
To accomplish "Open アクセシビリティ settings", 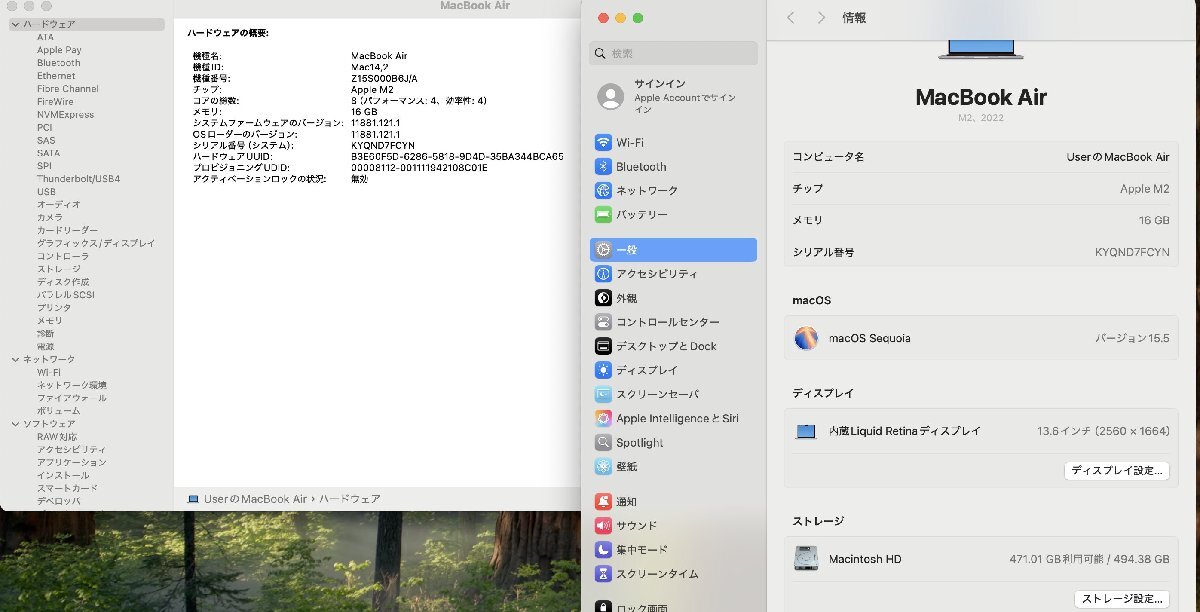I will [673, 274].
